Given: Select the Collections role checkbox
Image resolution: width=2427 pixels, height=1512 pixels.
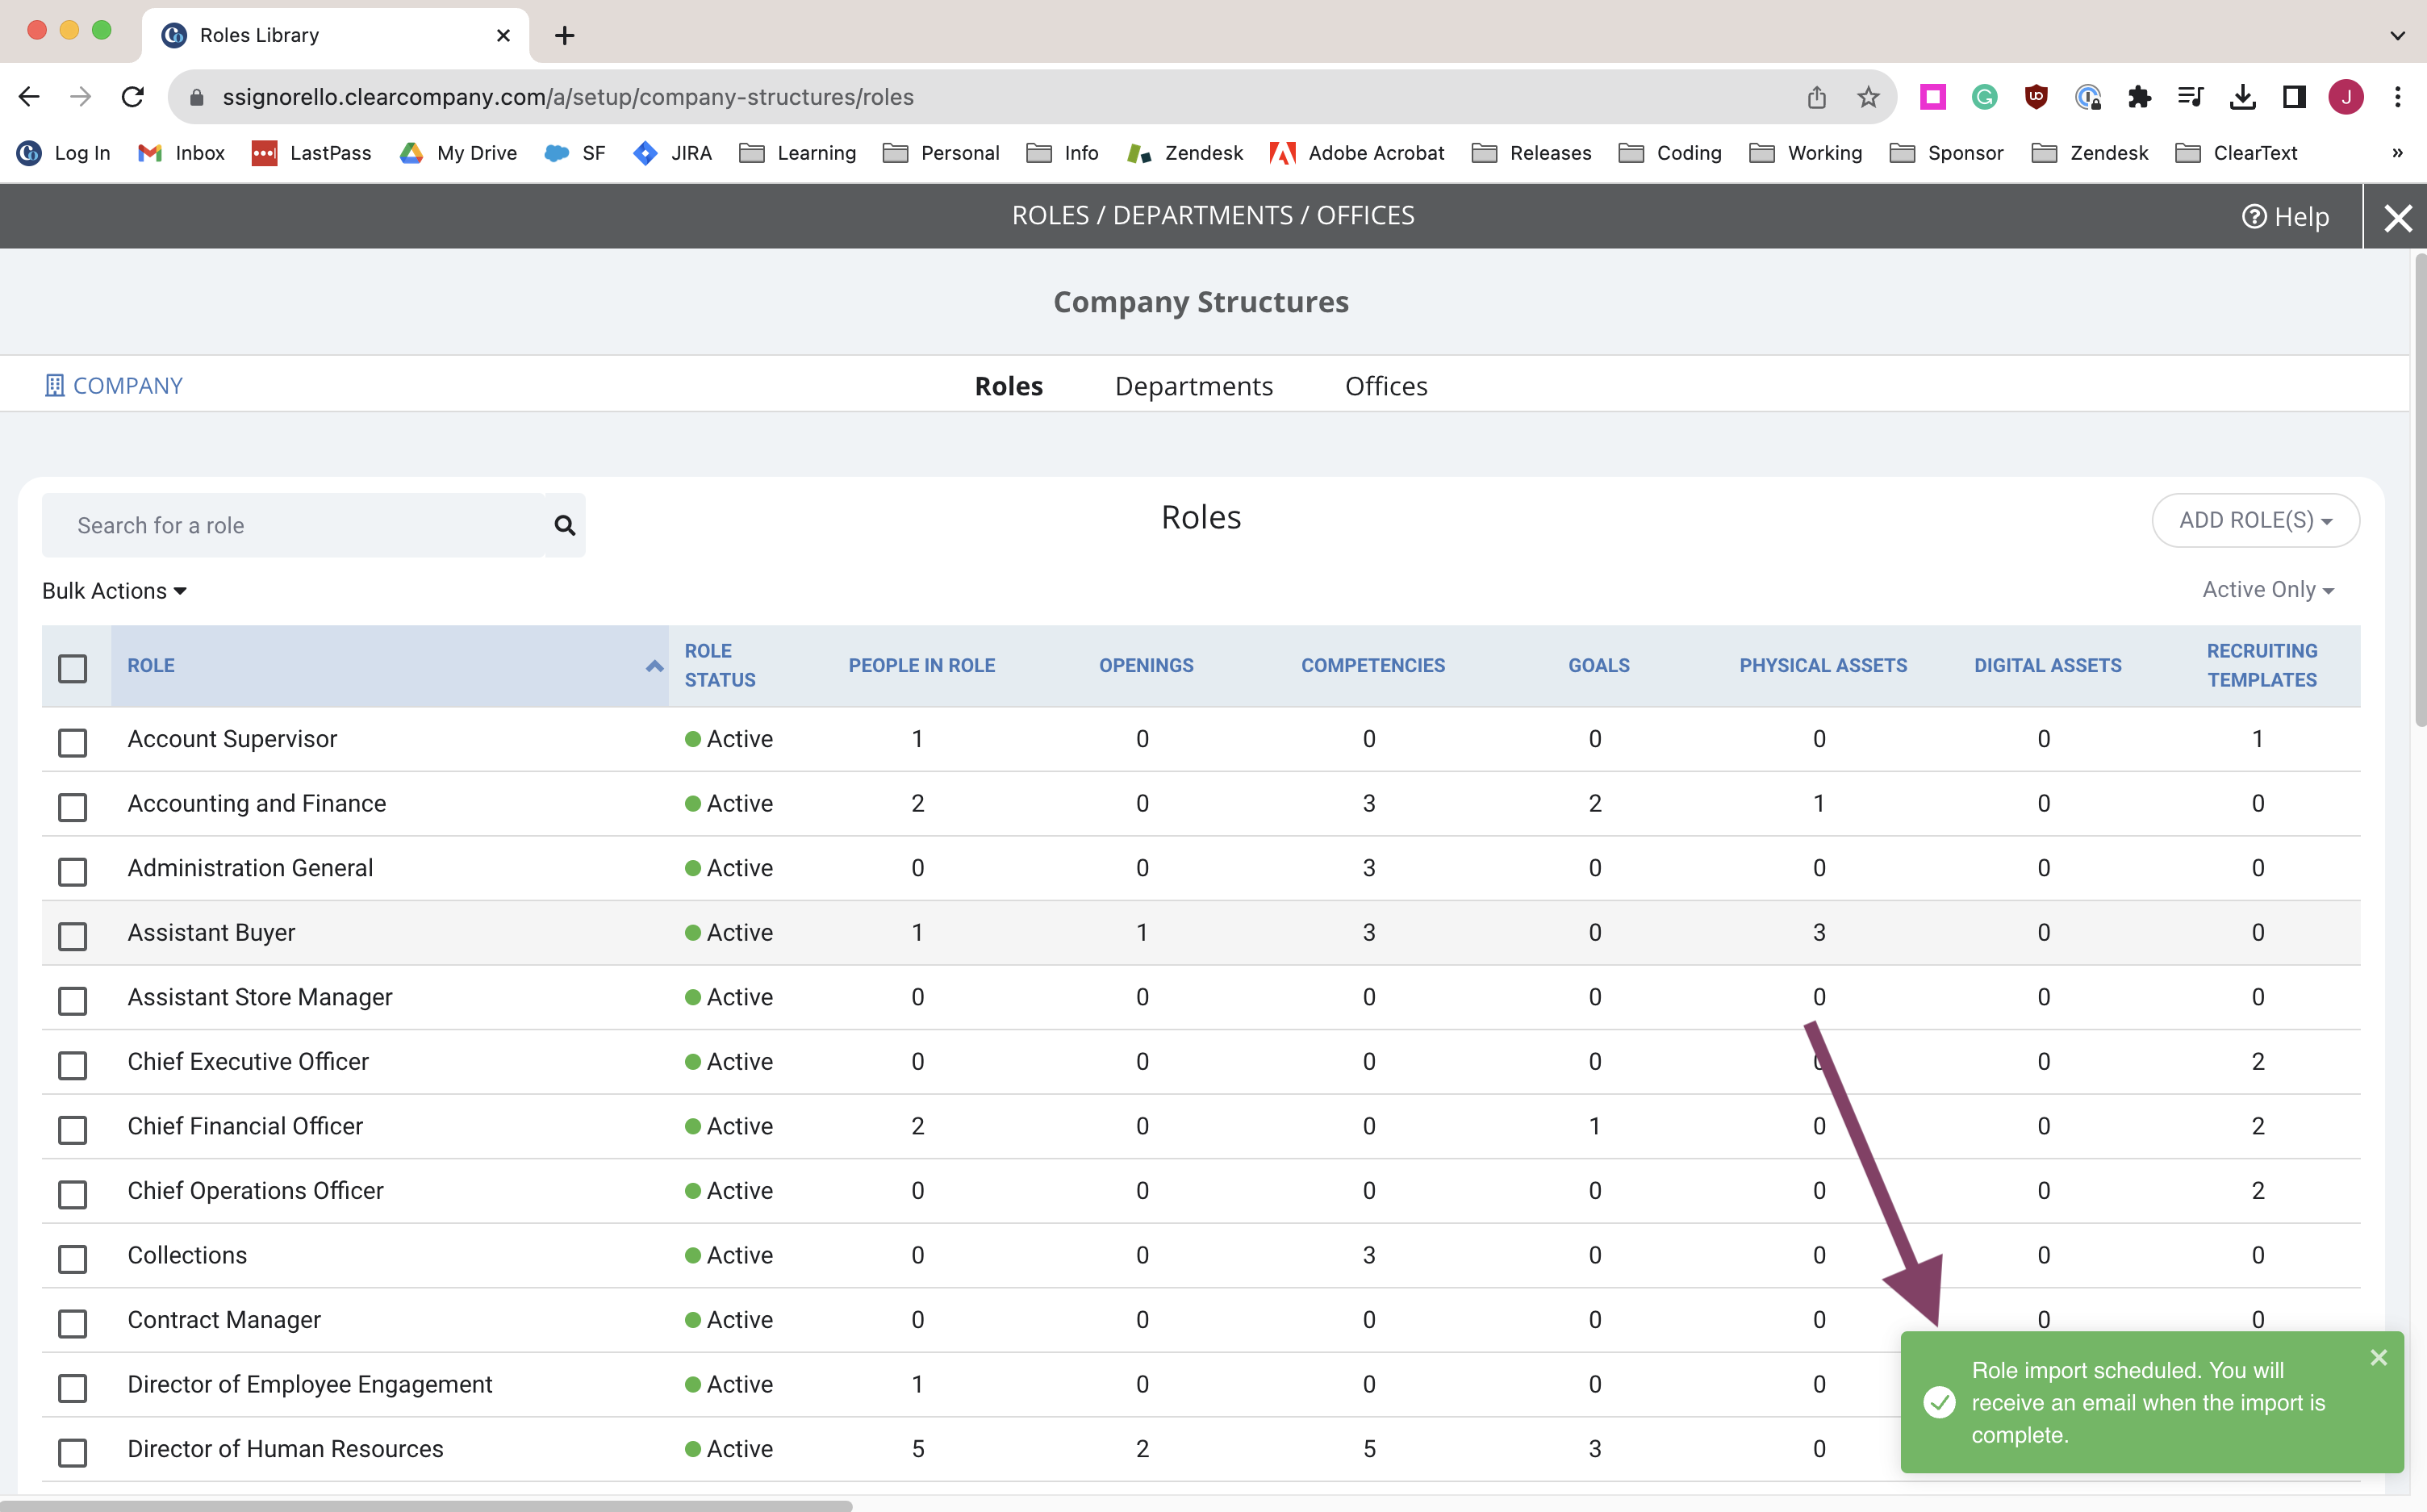Looking at the screenshot, I should (72, 1258).
